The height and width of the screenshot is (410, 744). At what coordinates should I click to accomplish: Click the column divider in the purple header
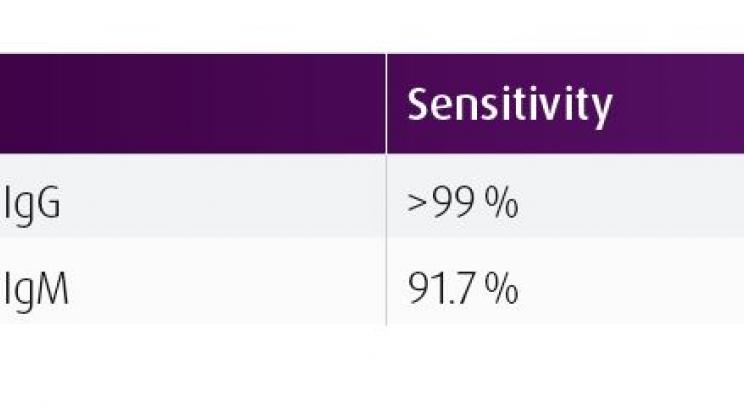click(x=387, y=105)
